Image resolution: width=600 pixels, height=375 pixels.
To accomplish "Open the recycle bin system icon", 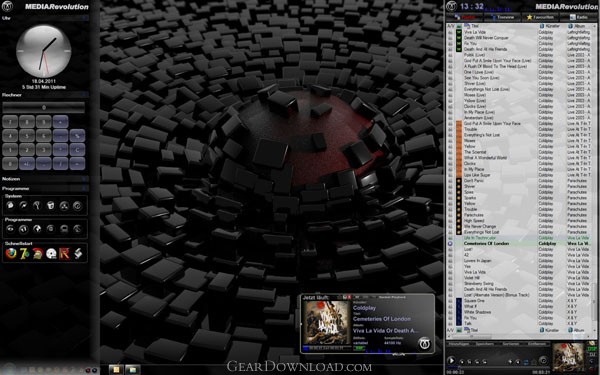I will 50,206.
